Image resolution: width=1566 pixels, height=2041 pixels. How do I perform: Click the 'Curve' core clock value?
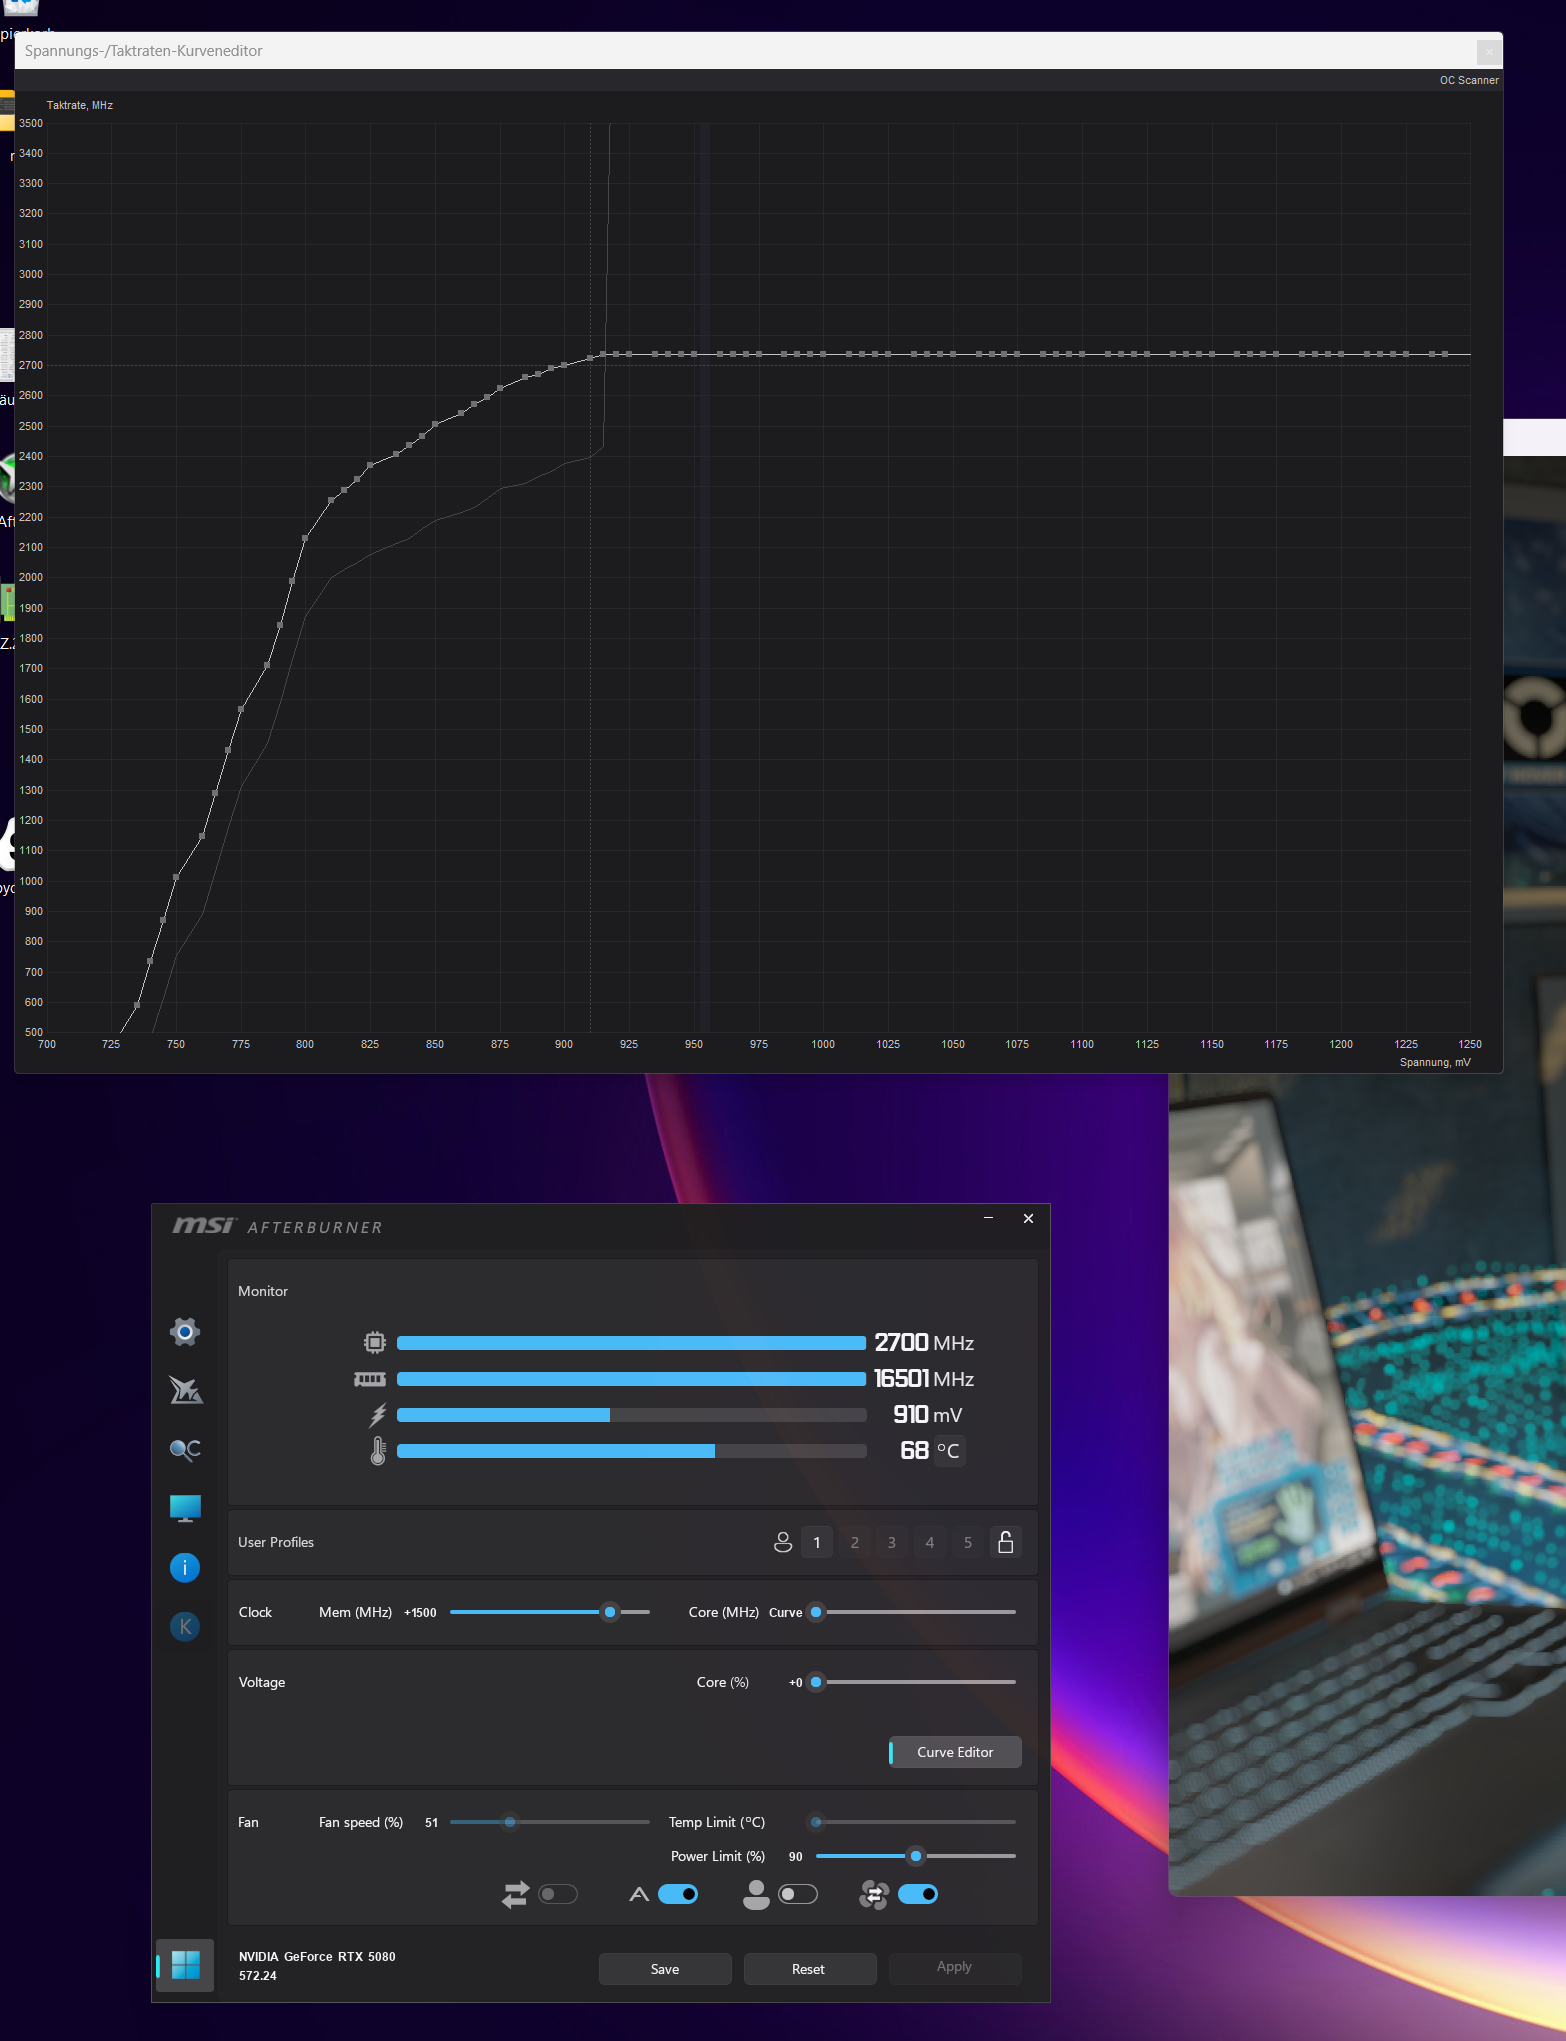point(786,1613)
